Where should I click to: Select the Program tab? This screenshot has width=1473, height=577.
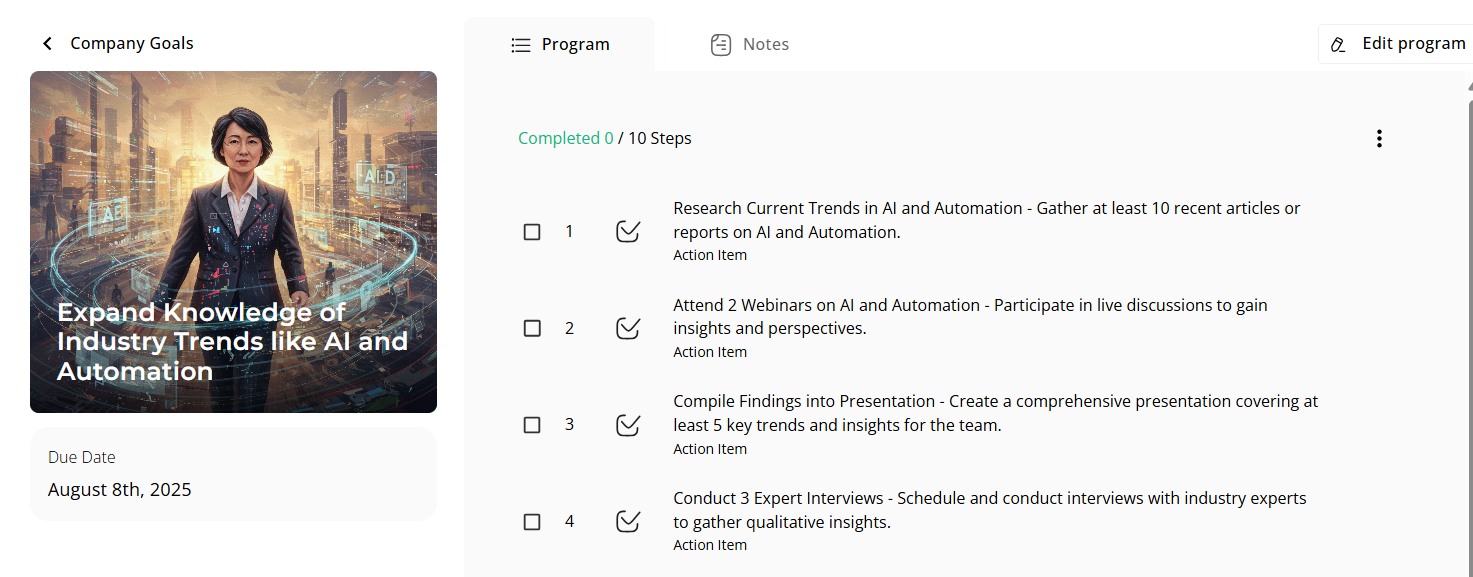click(x=560, y=45)
